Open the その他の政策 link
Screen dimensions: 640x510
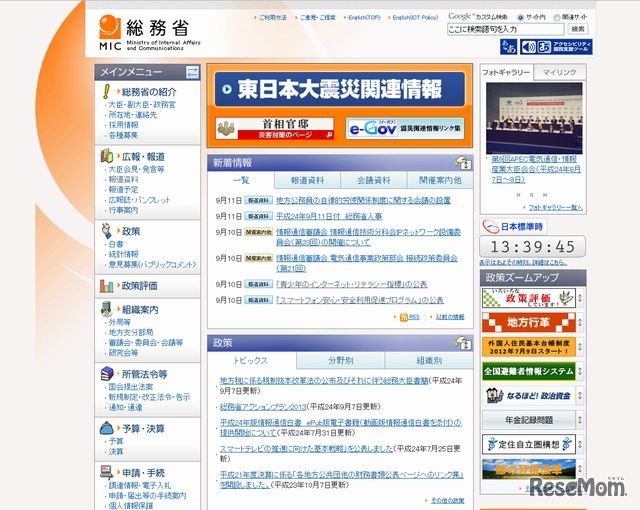click(448, 501)
